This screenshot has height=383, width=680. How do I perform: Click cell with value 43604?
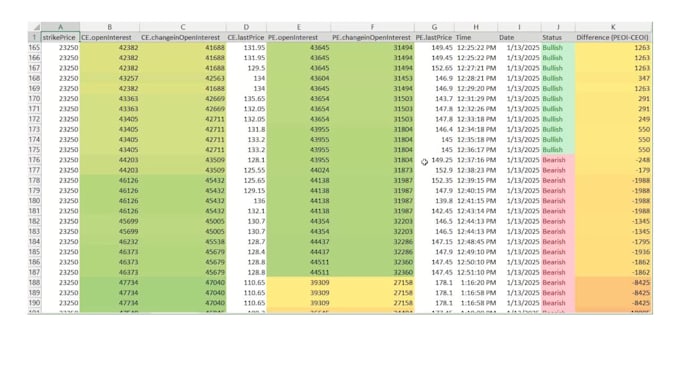(298, 79)
